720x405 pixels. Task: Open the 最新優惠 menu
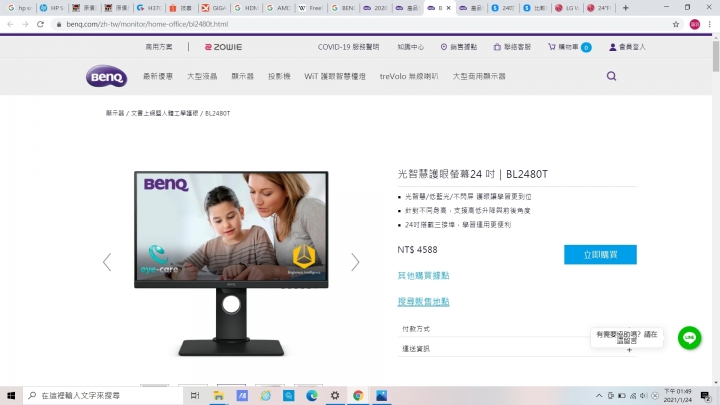pos(158,76)
